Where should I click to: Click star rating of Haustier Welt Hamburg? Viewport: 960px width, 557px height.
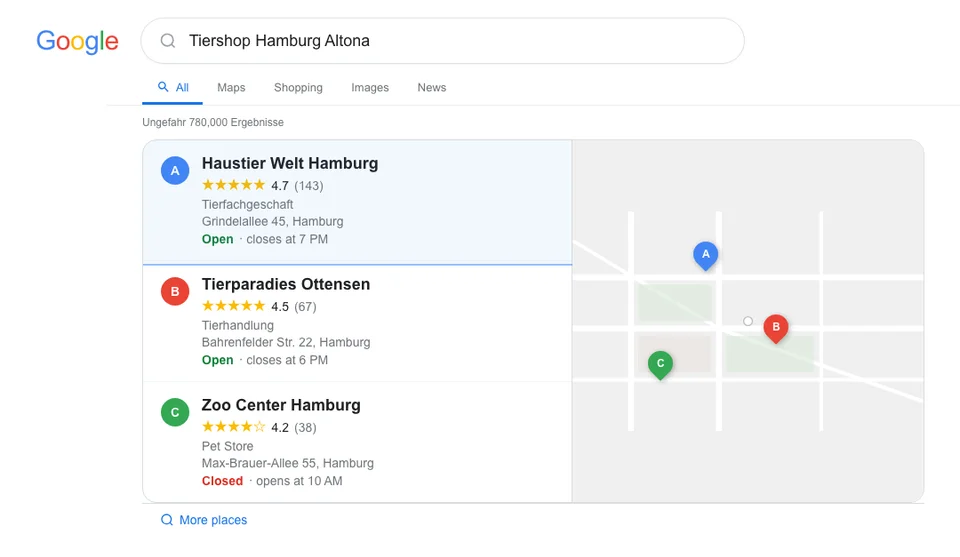[233, 185]
